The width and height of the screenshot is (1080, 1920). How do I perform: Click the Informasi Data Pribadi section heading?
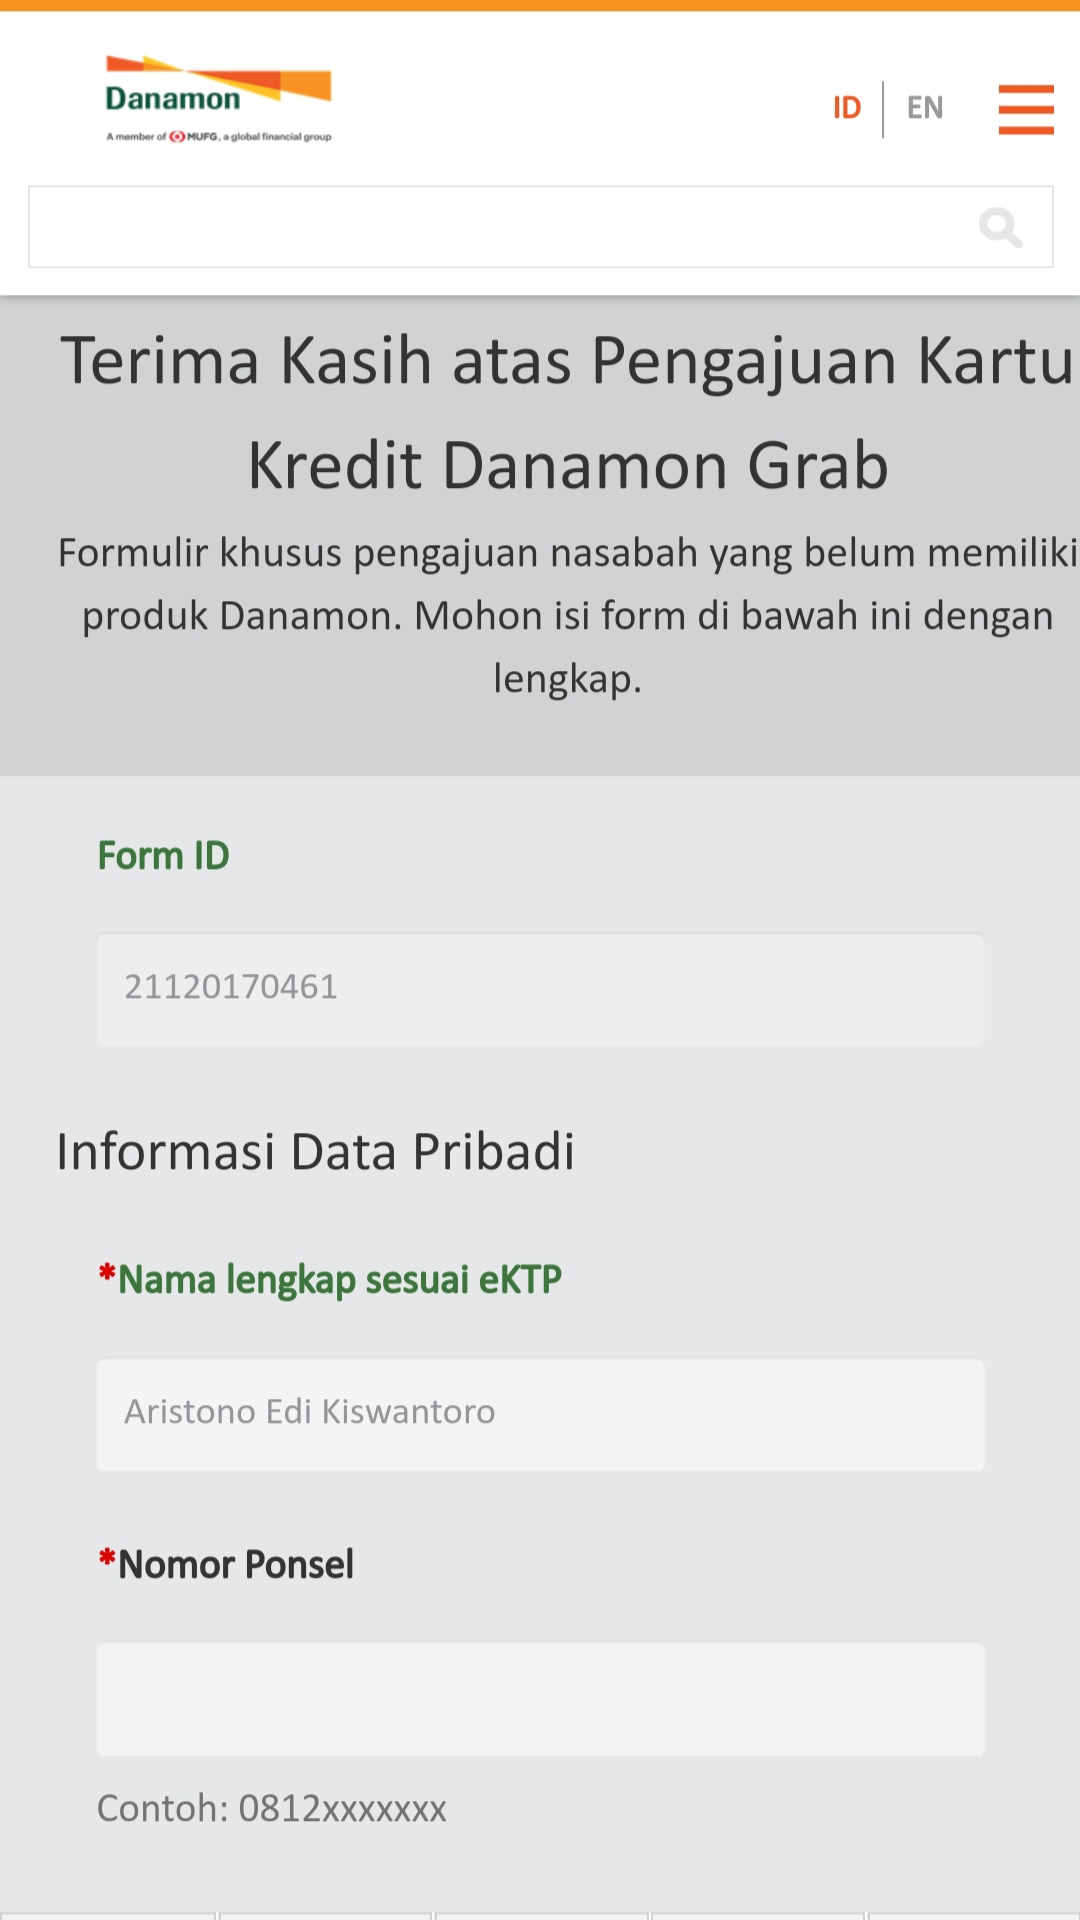tap(316, 1152)
